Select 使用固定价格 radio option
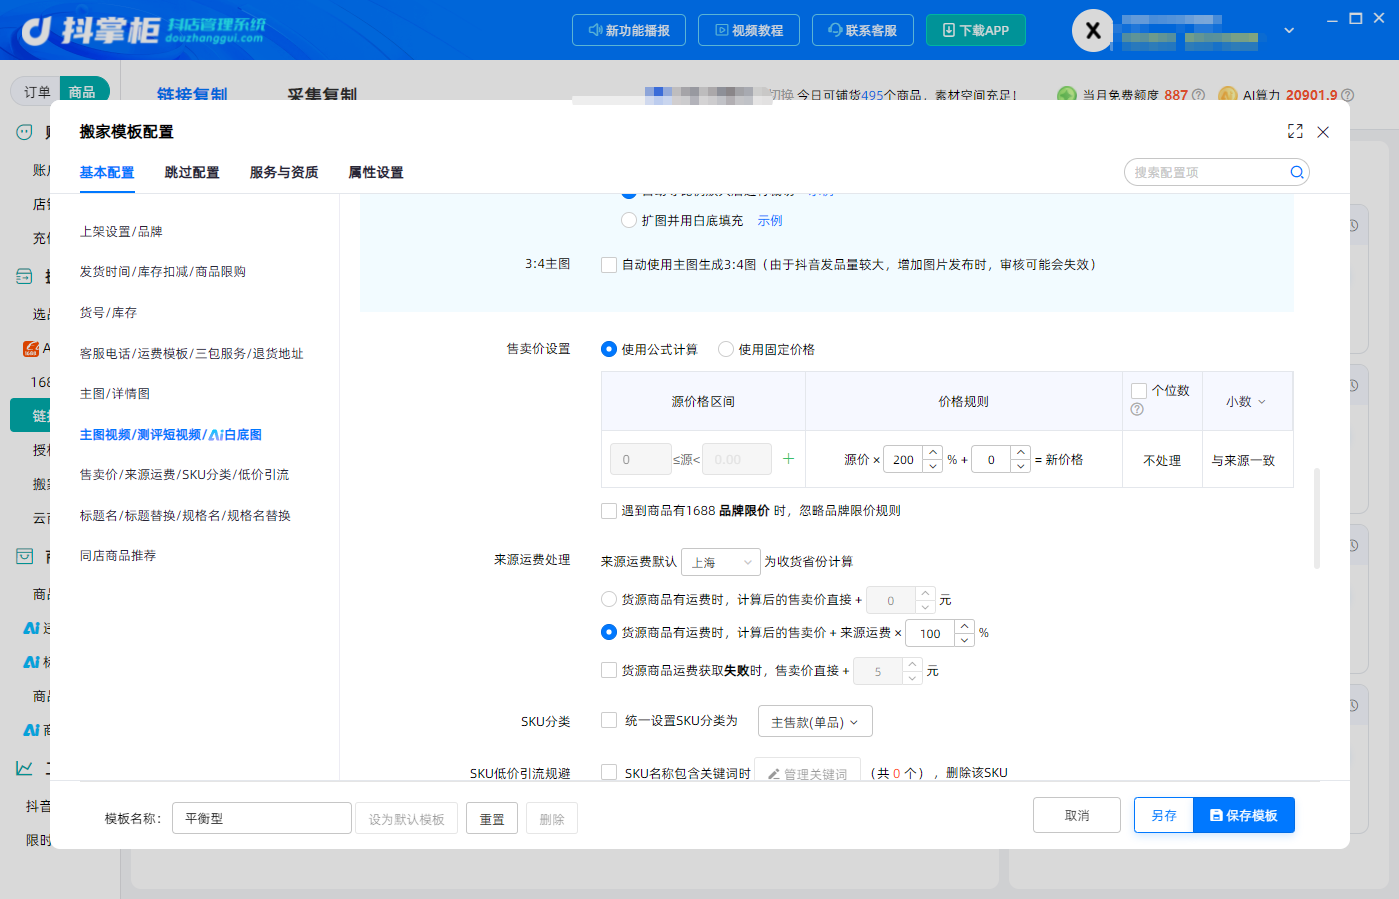 pos(726,349)
